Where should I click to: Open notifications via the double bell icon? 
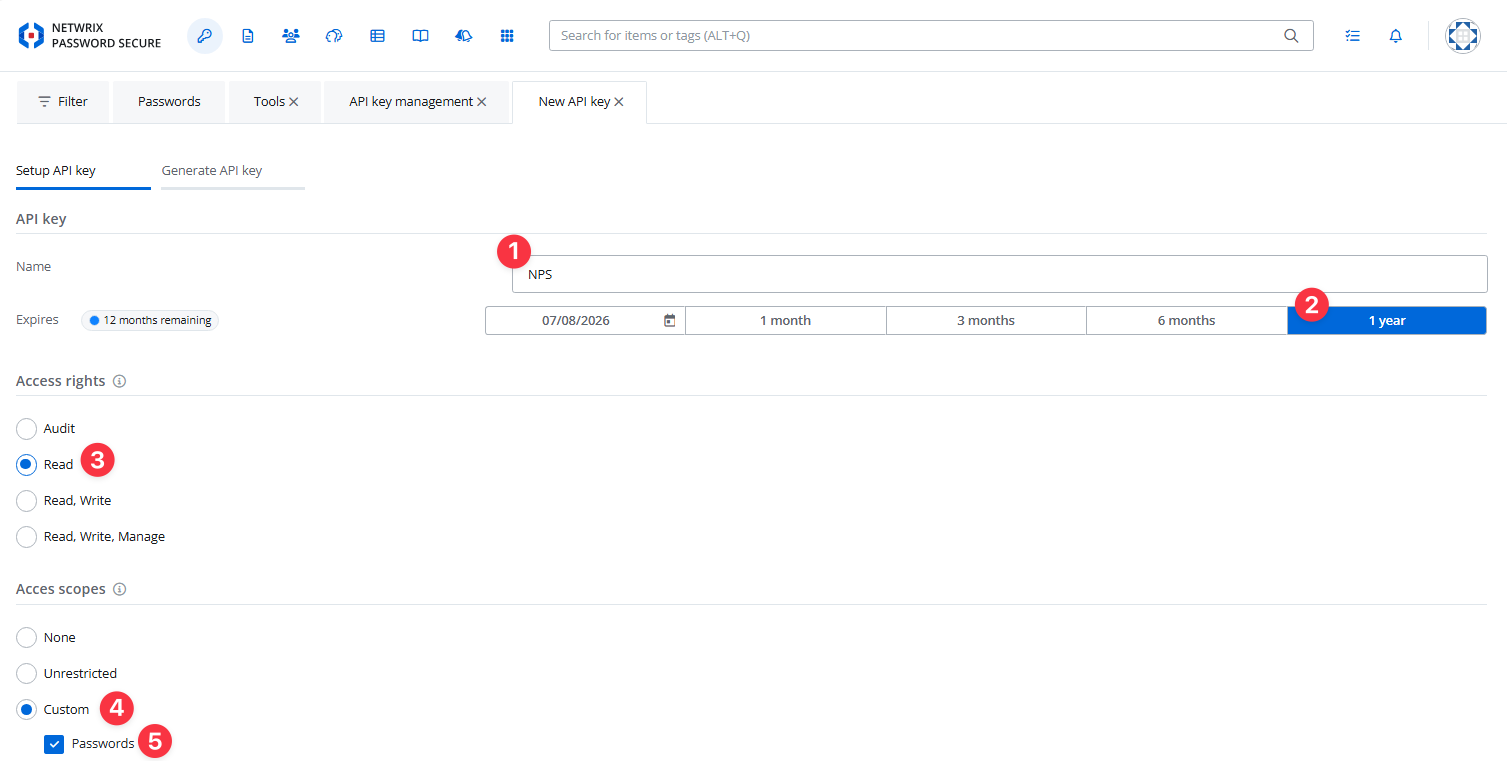click(463, 35)
